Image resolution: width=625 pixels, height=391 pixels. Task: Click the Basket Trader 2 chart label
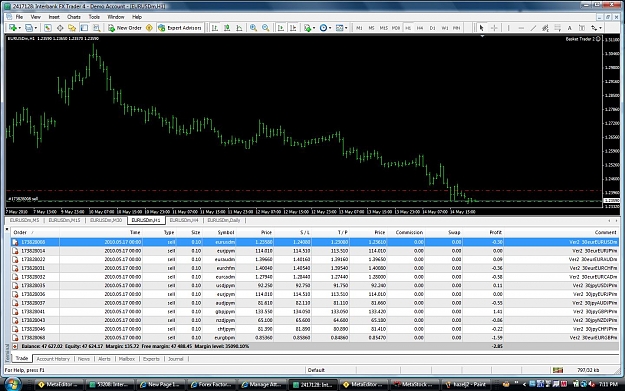coord(583,39)
